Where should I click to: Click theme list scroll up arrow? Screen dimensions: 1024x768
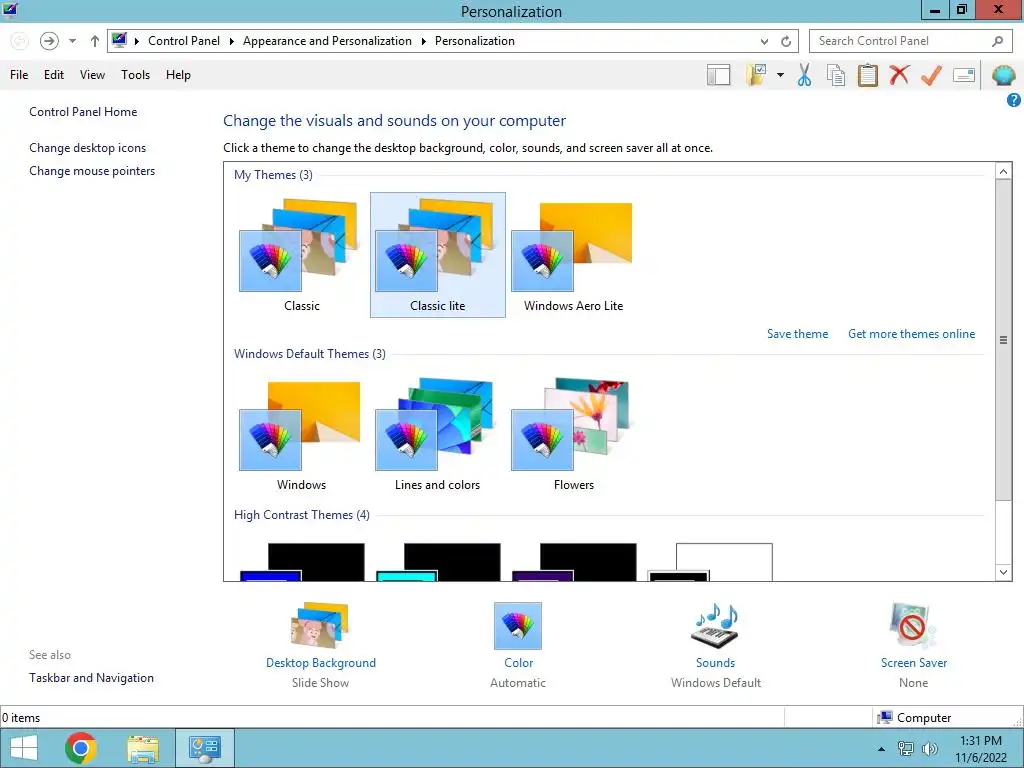[1003, 171]
